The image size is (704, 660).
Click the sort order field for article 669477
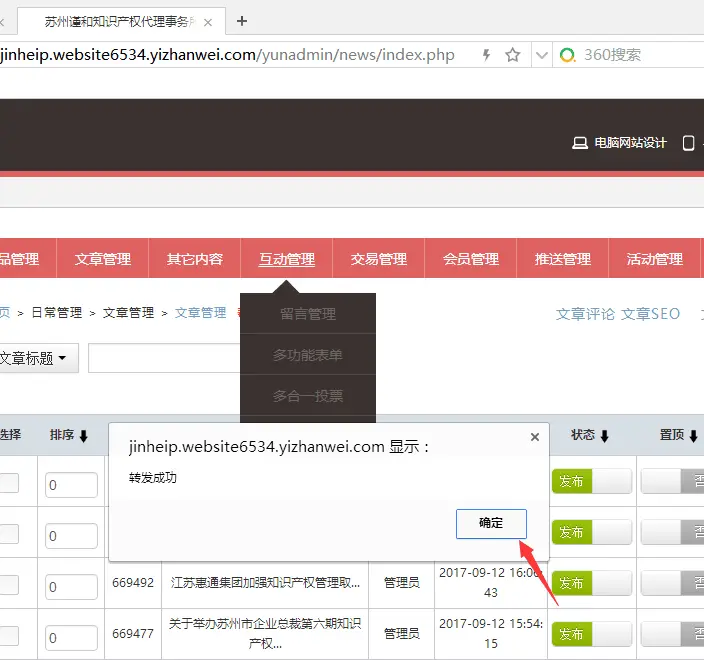coord(71,638)
